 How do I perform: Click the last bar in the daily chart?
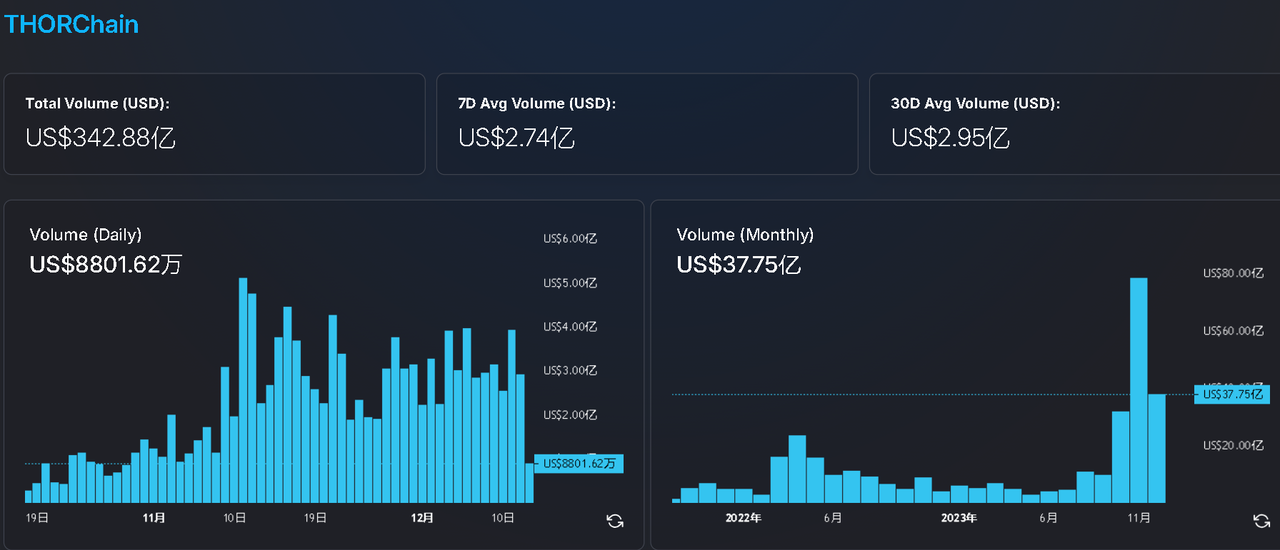click(529, 482)
